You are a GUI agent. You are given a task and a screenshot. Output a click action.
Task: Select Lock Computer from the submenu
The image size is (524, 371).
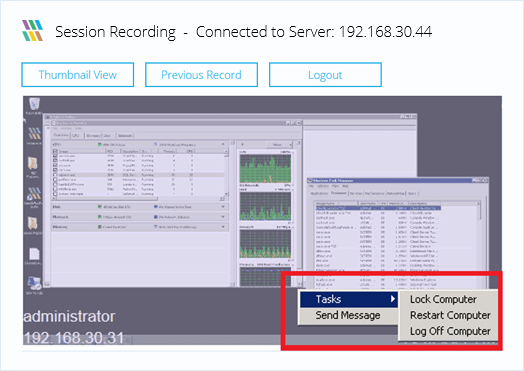443,299
